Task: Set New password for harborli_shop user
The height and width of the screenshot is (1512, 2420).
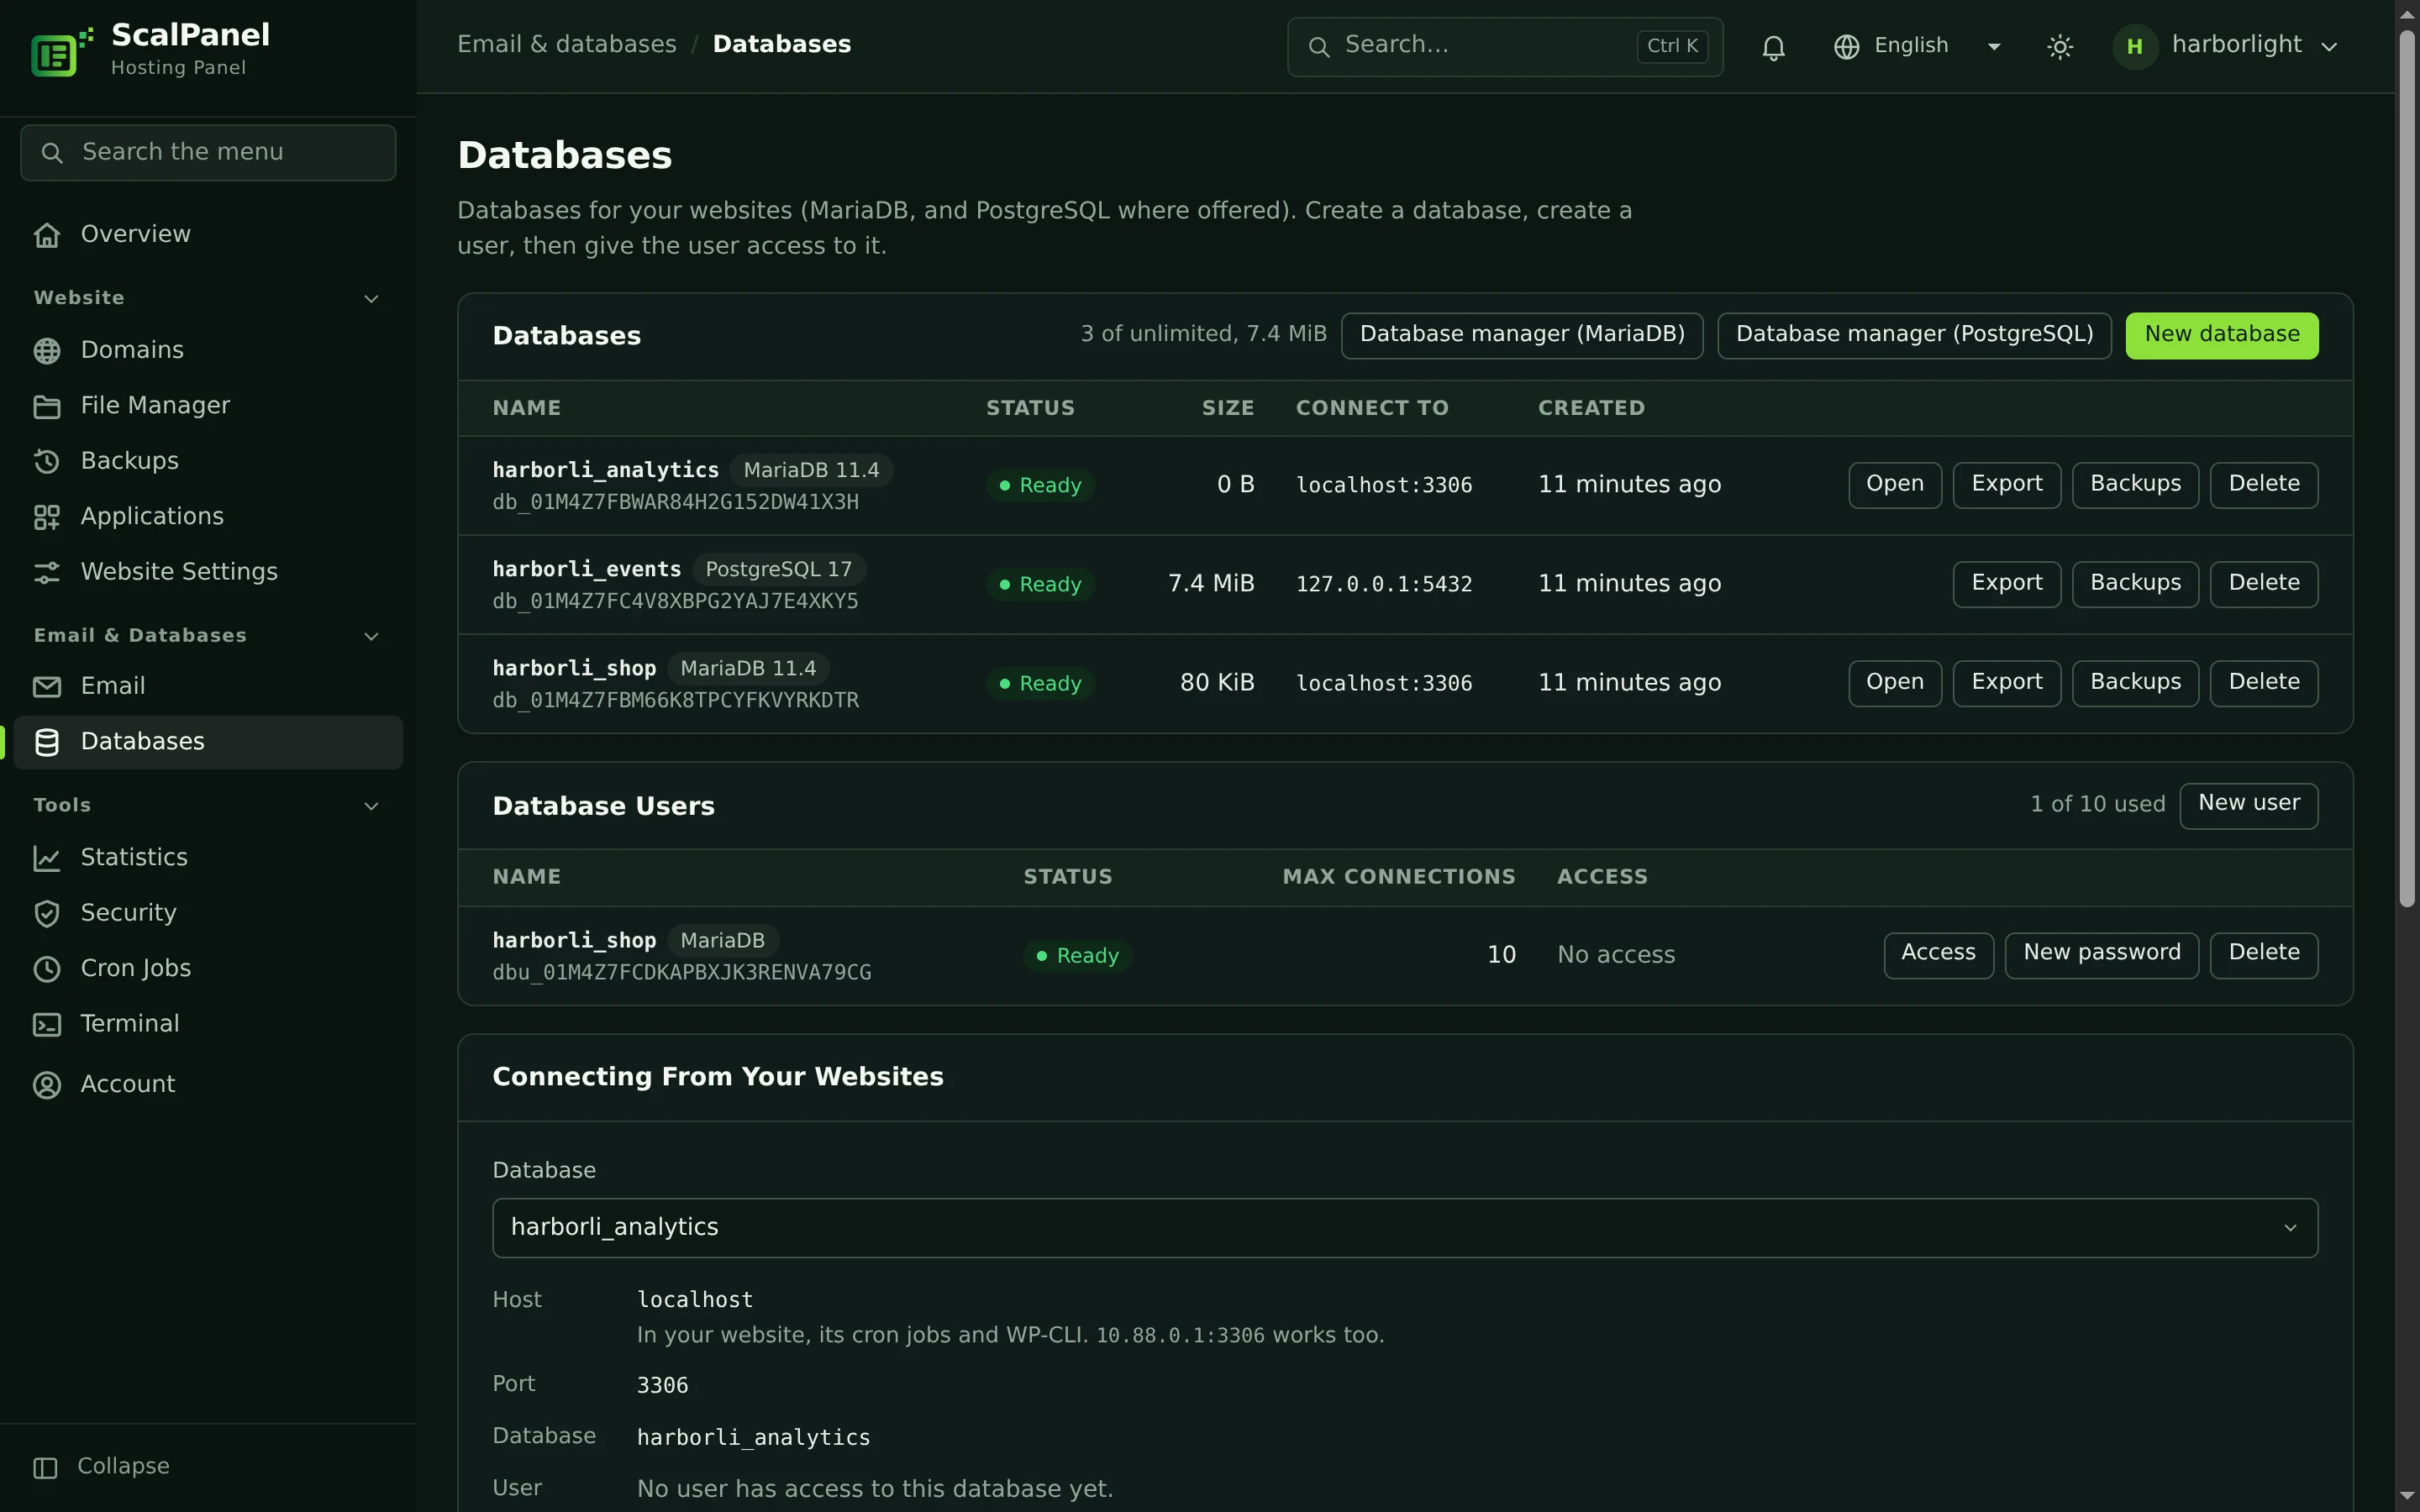Action: click(2101, 955)
